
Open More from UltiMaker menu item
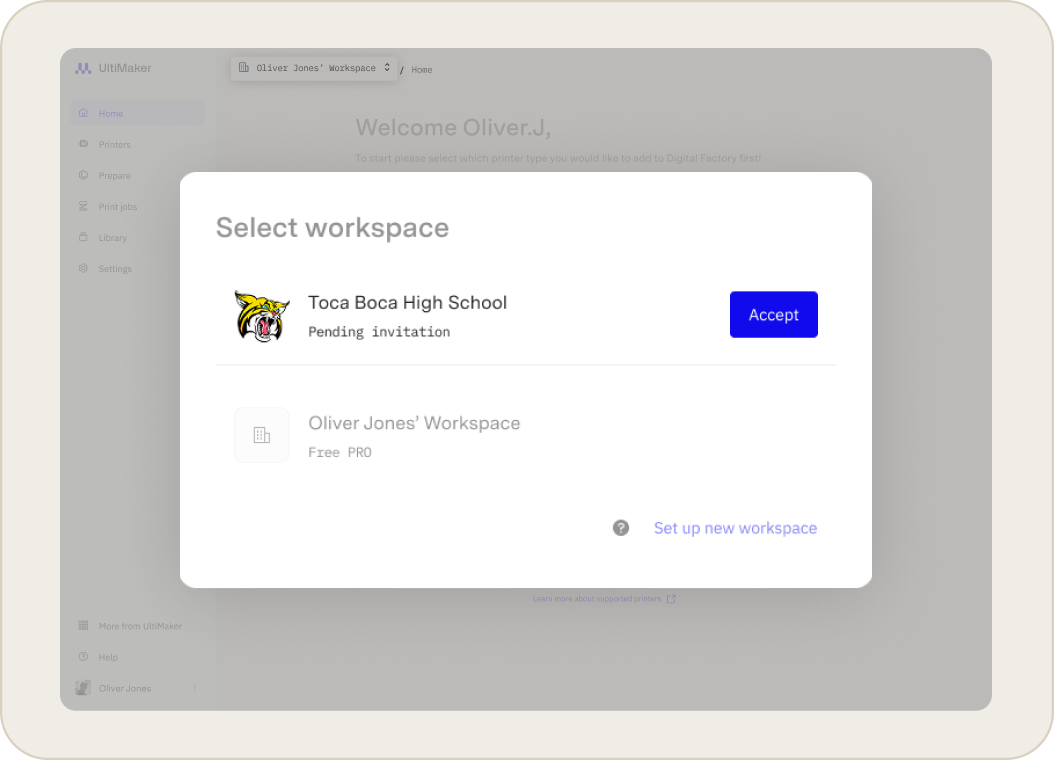coord(130,626)
